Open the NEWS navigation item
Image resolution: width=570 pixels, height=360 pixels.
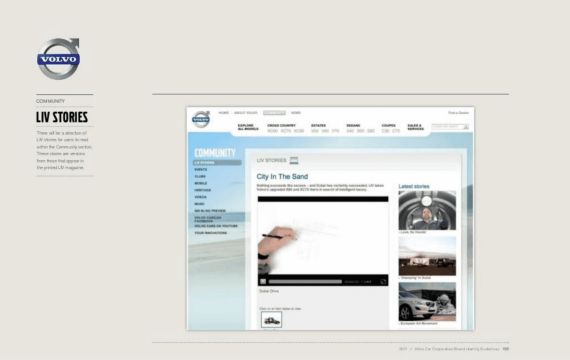point(296,113)
